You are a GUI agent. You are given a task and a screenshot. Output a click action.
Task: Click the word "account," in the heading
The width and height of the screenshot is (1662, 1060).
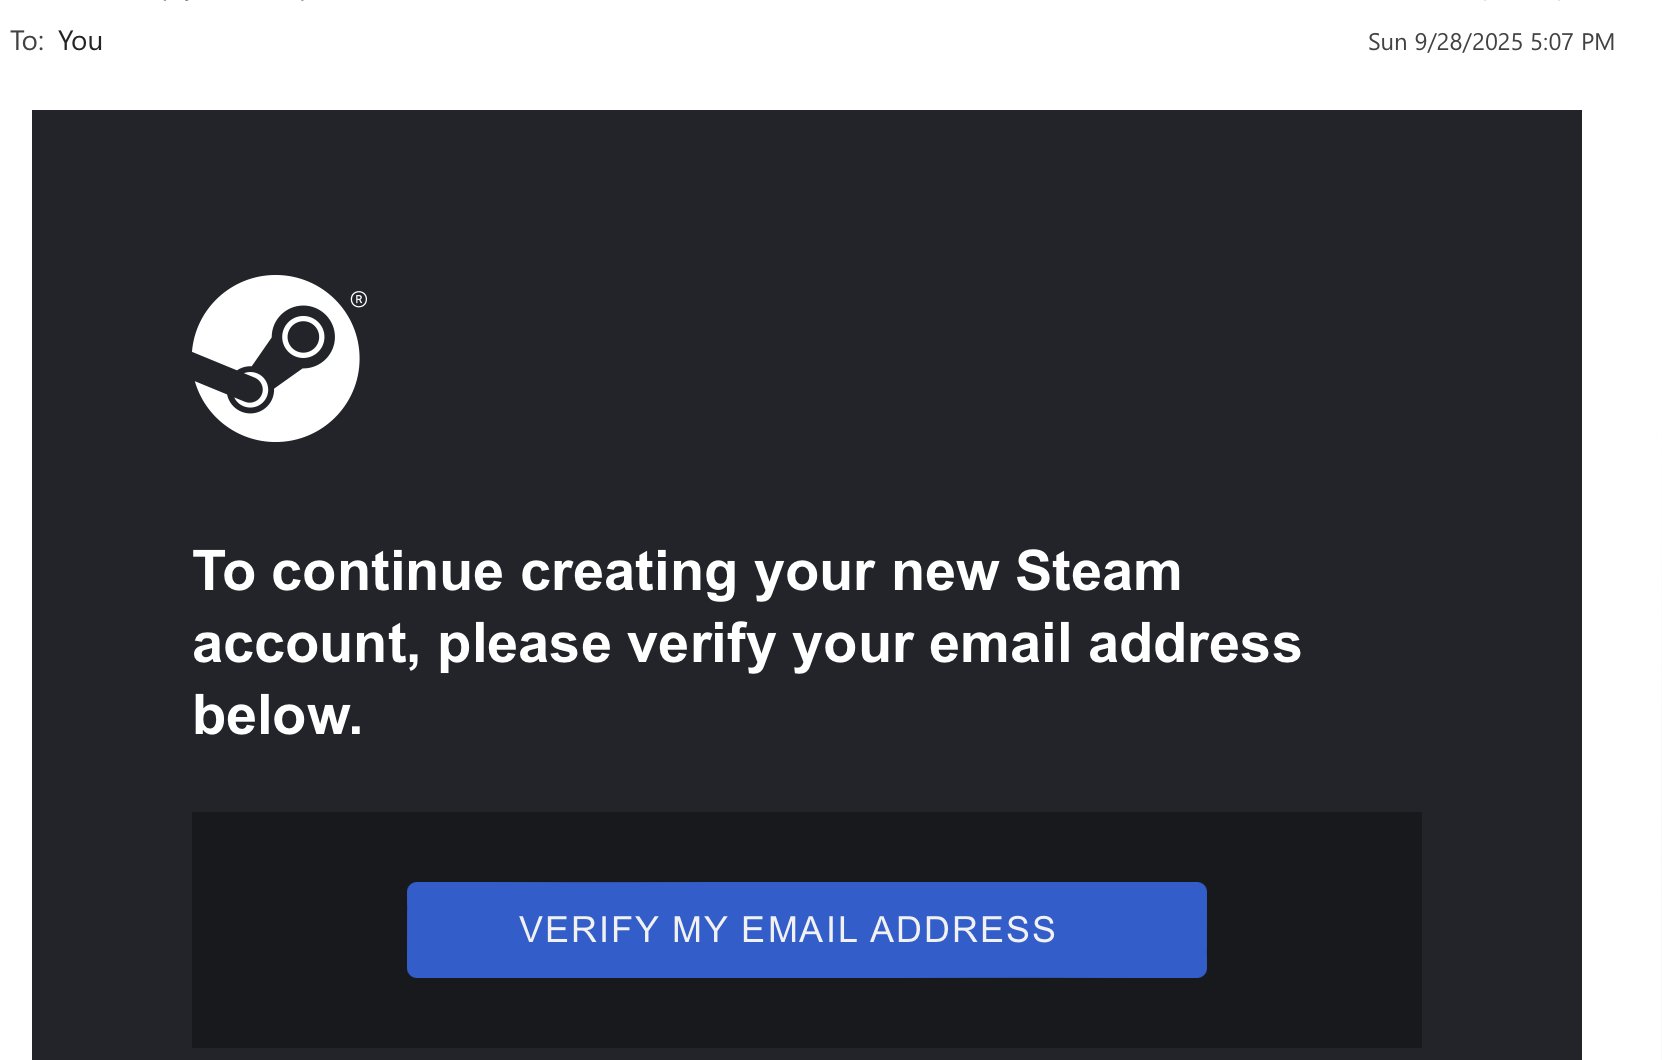(304, 643)
